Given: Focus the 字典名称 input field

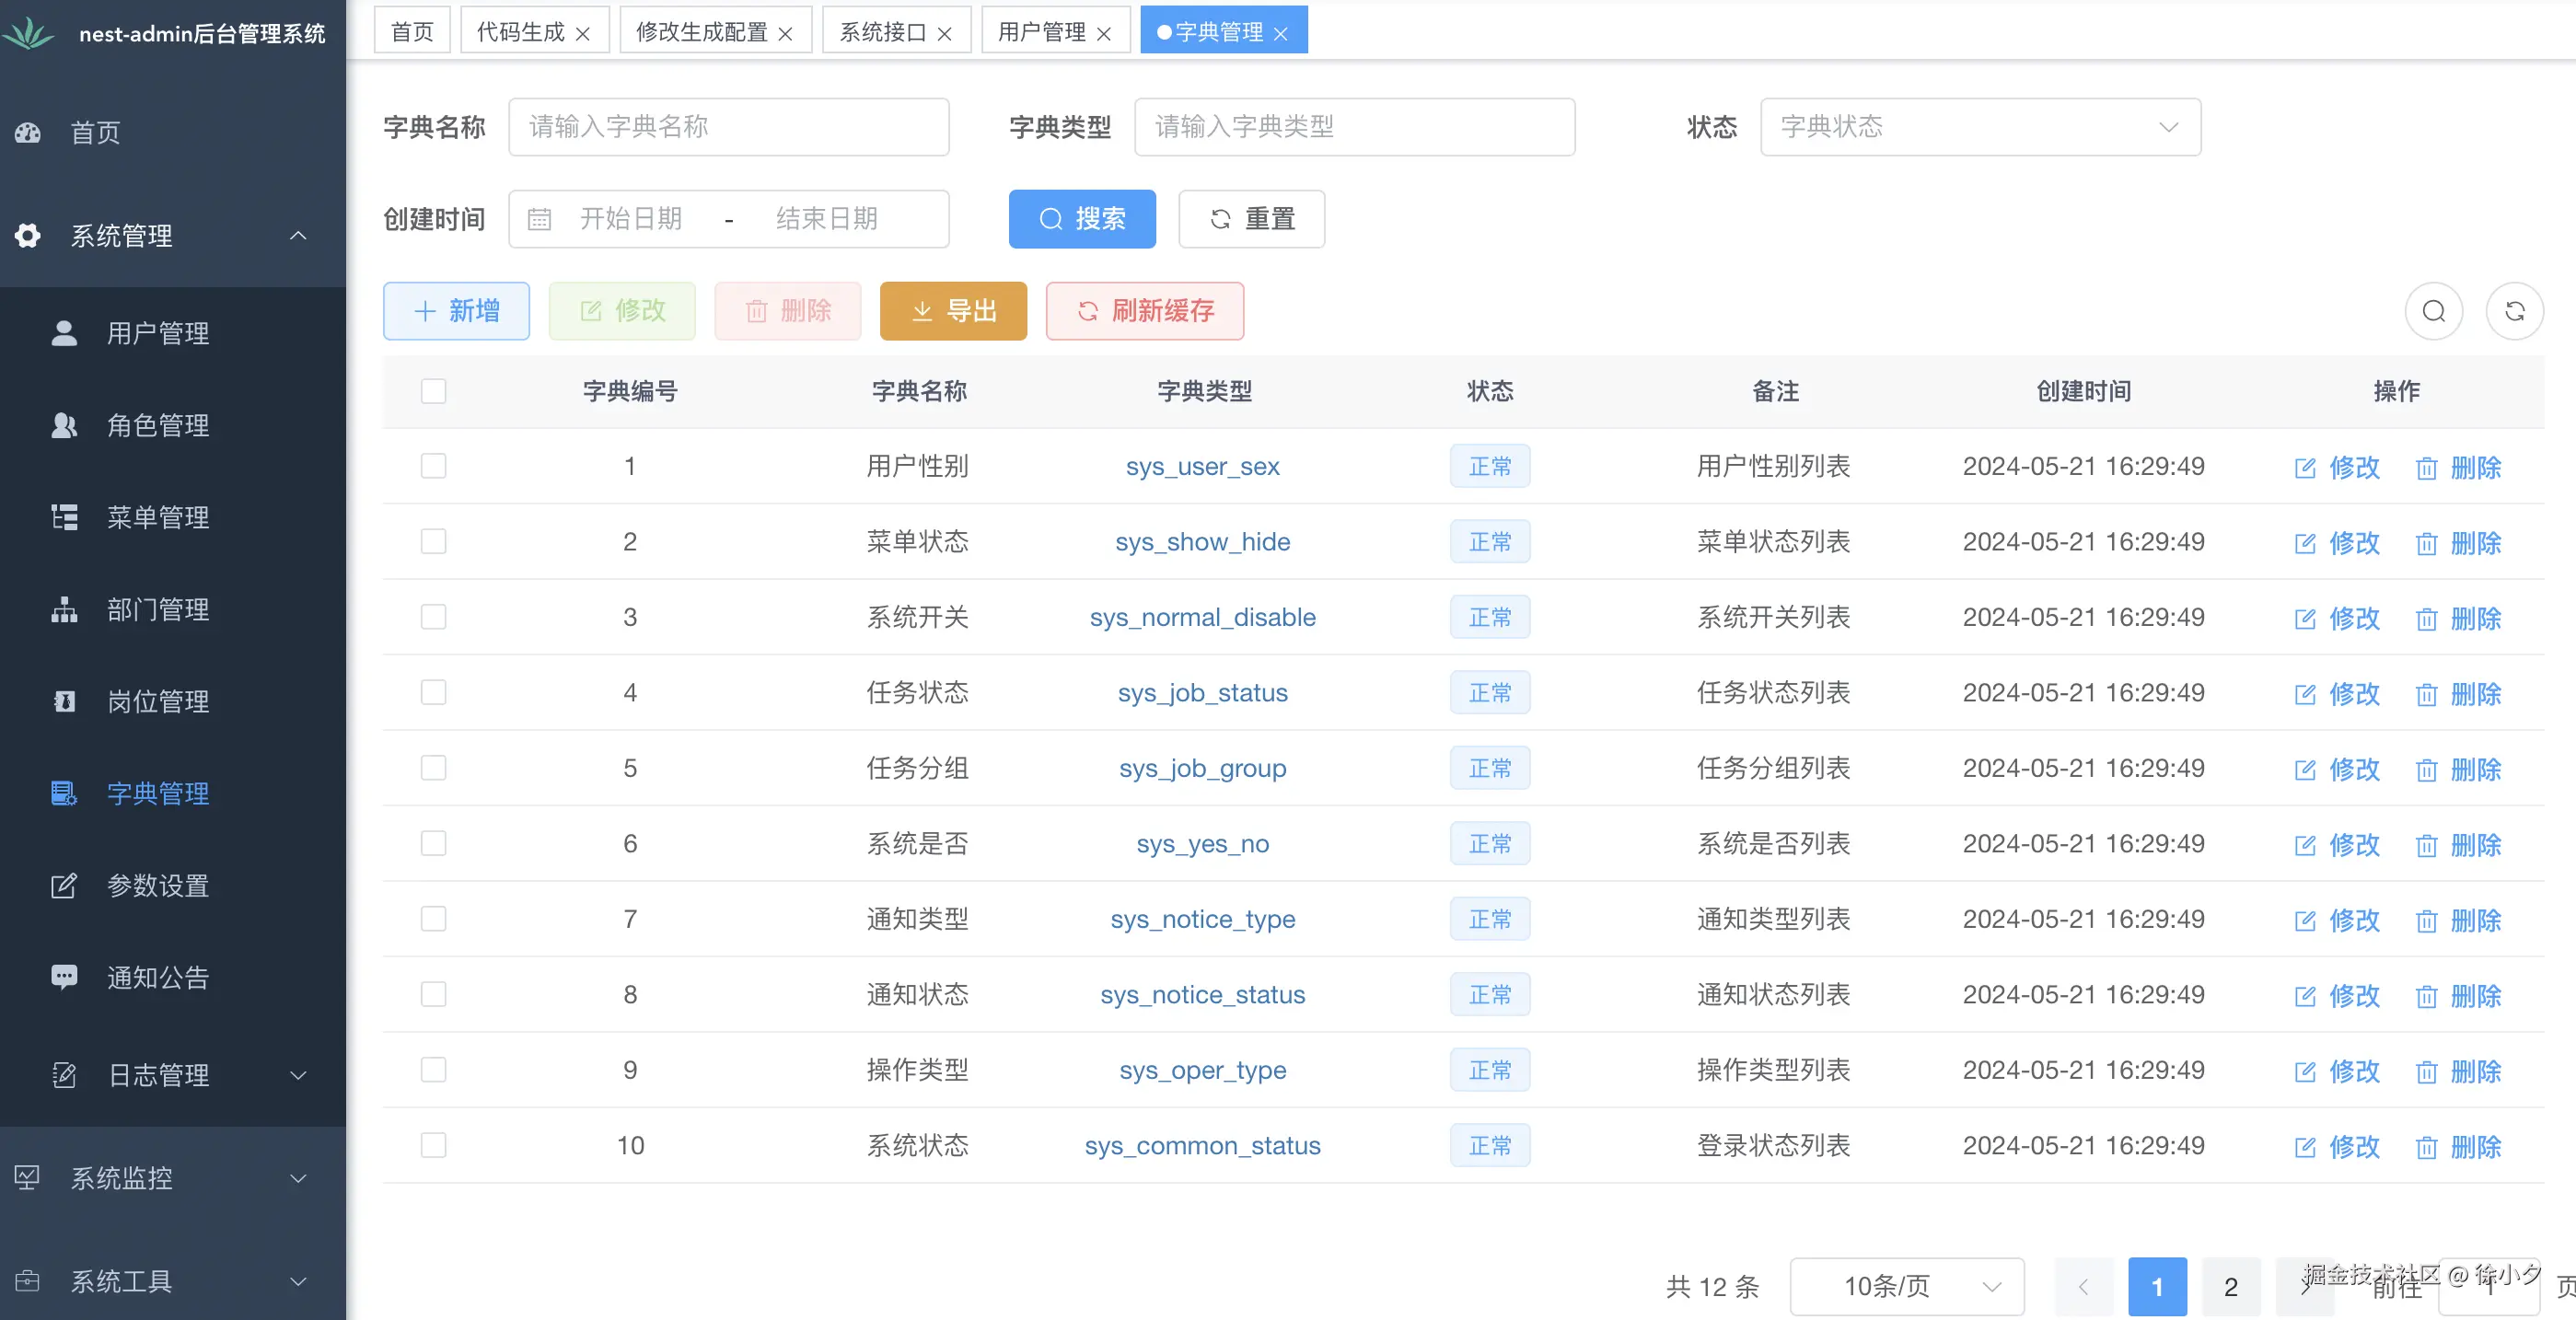Looking at the screenshot, I should pos(728,127).
